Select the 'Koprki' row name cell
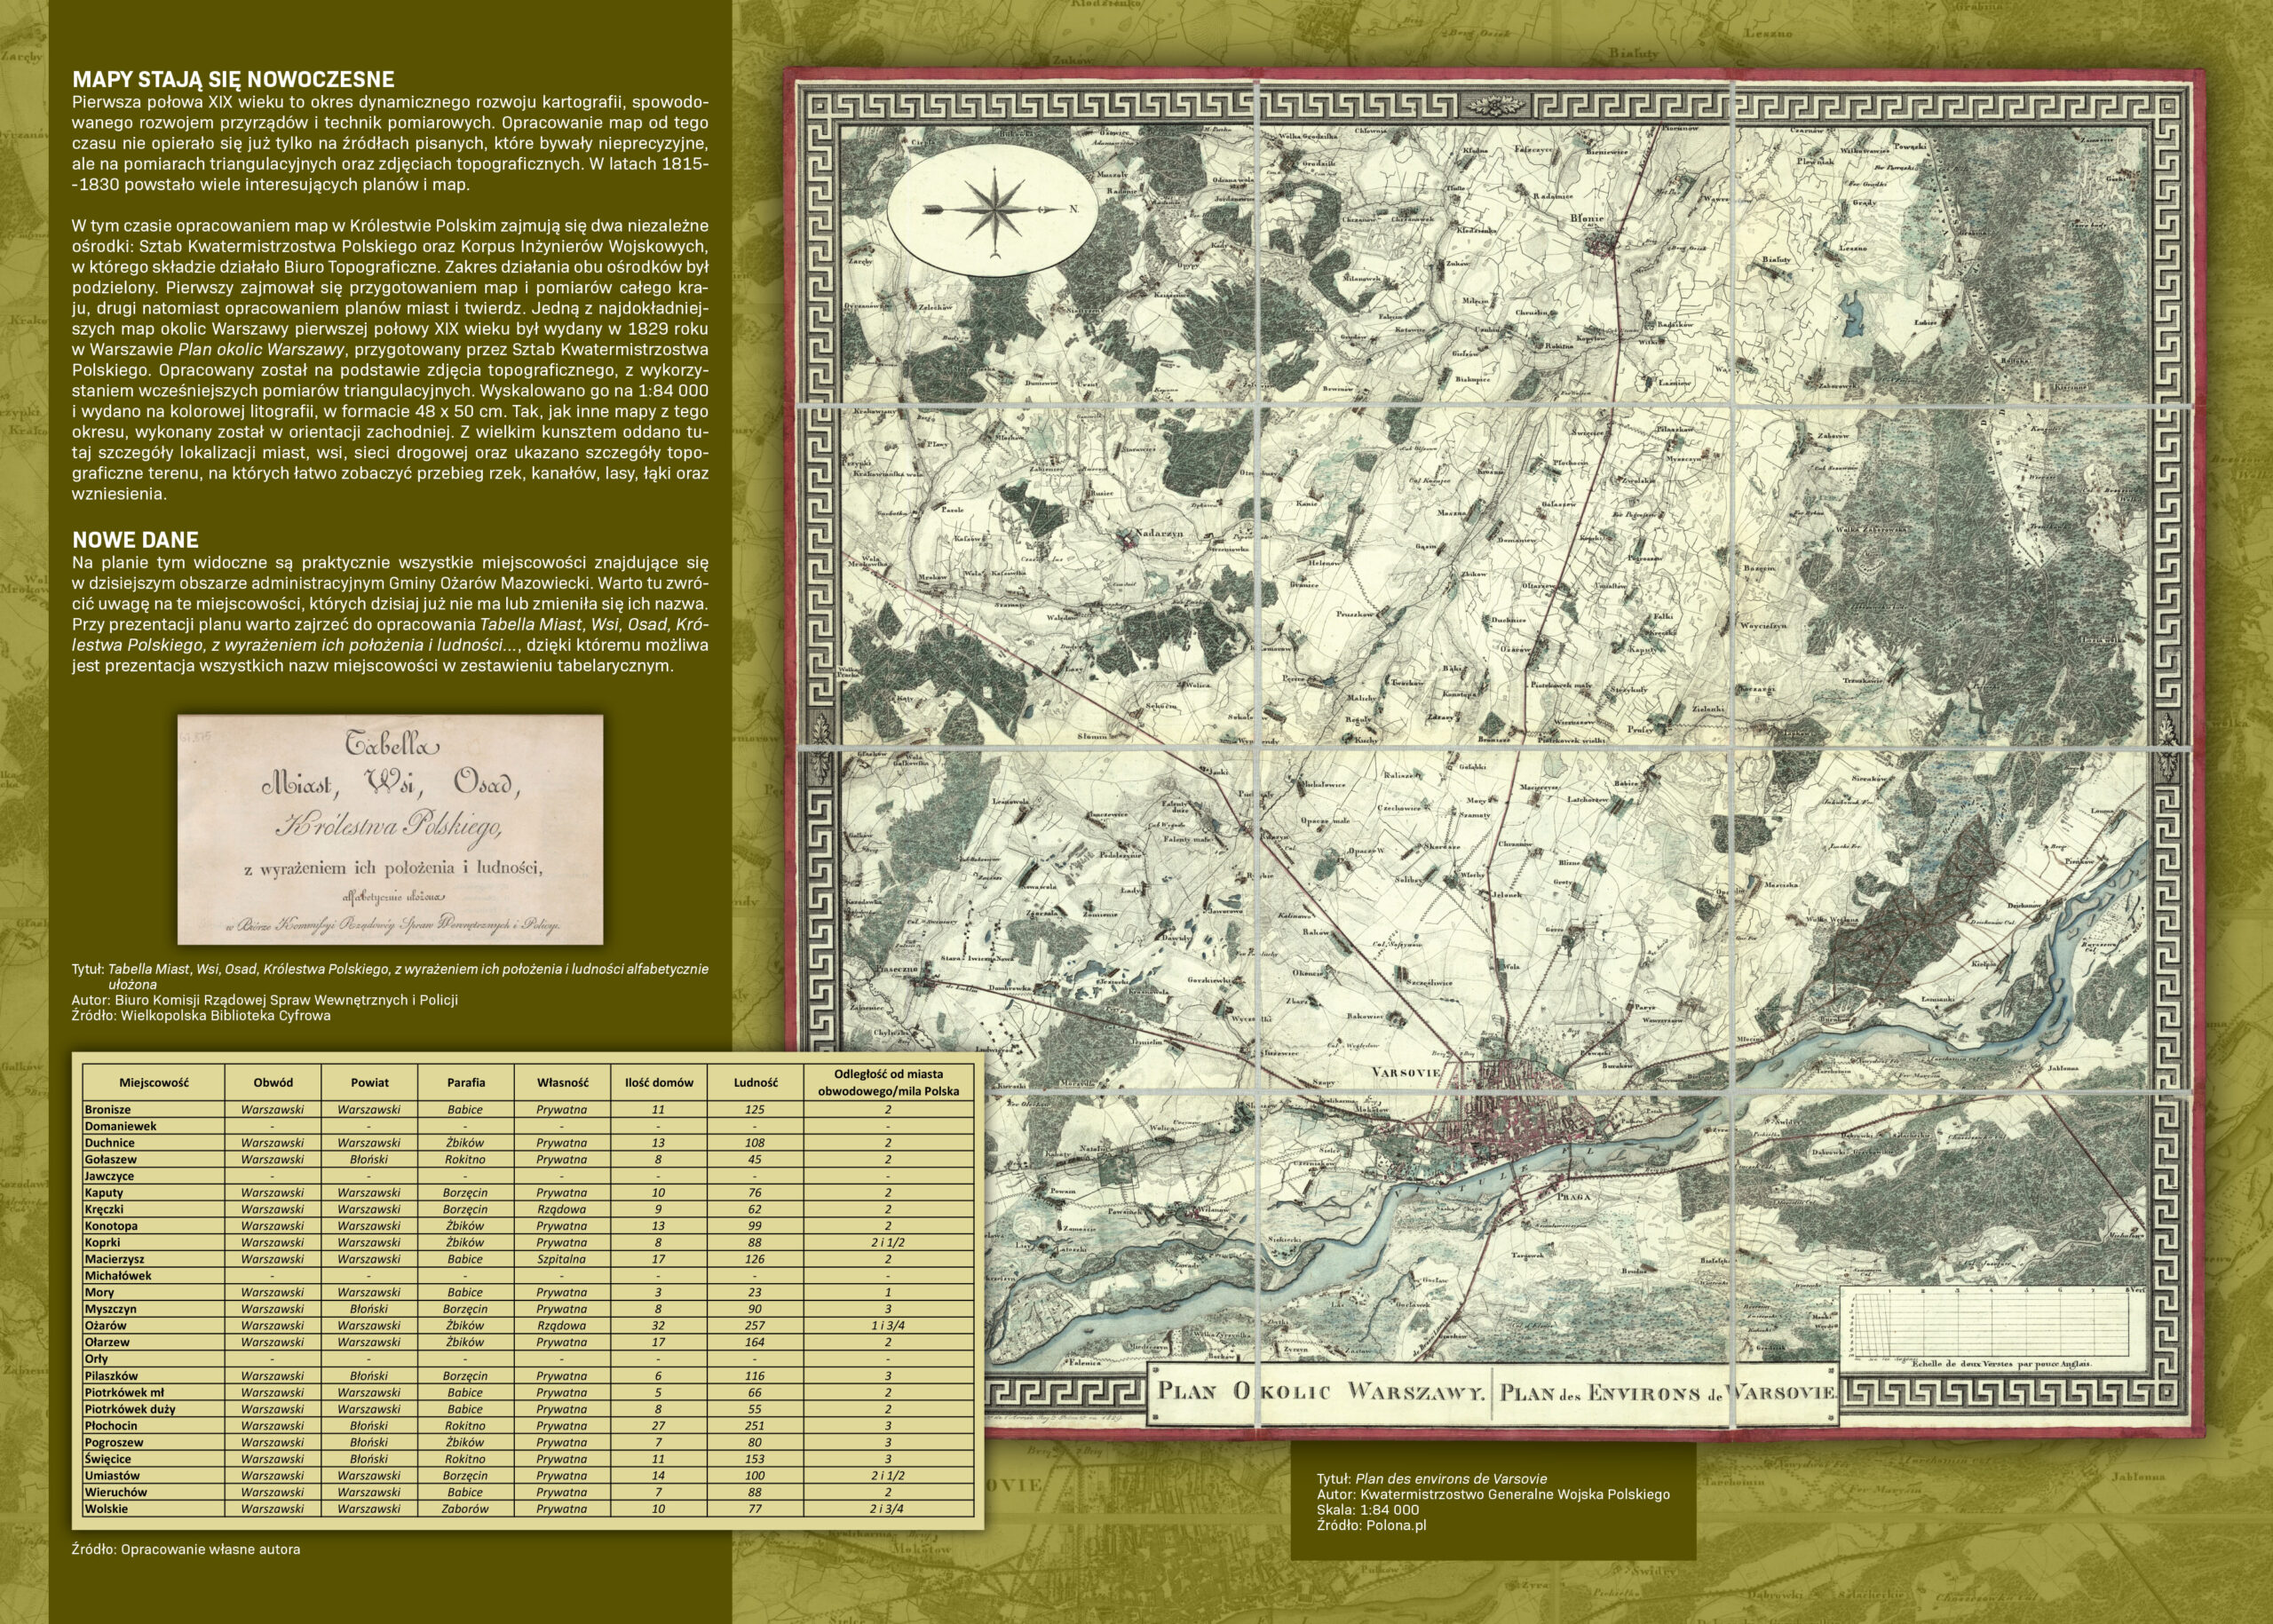The width and height of the screenshot is (2273, 1624). pyautogui.click(x=154, y=1242)
